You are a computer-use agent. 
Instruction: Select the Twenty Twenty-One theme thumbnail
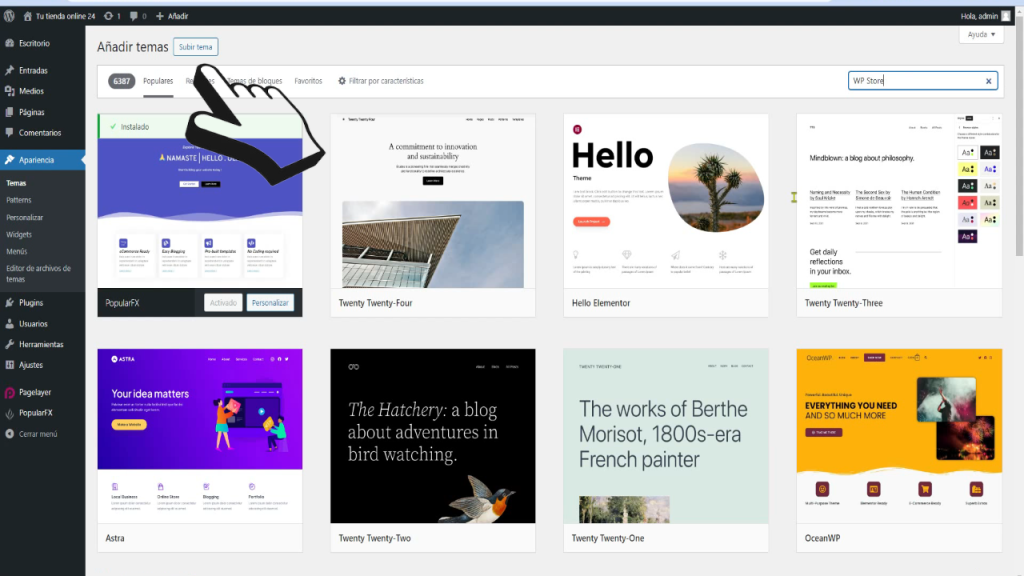coord(666,436)
